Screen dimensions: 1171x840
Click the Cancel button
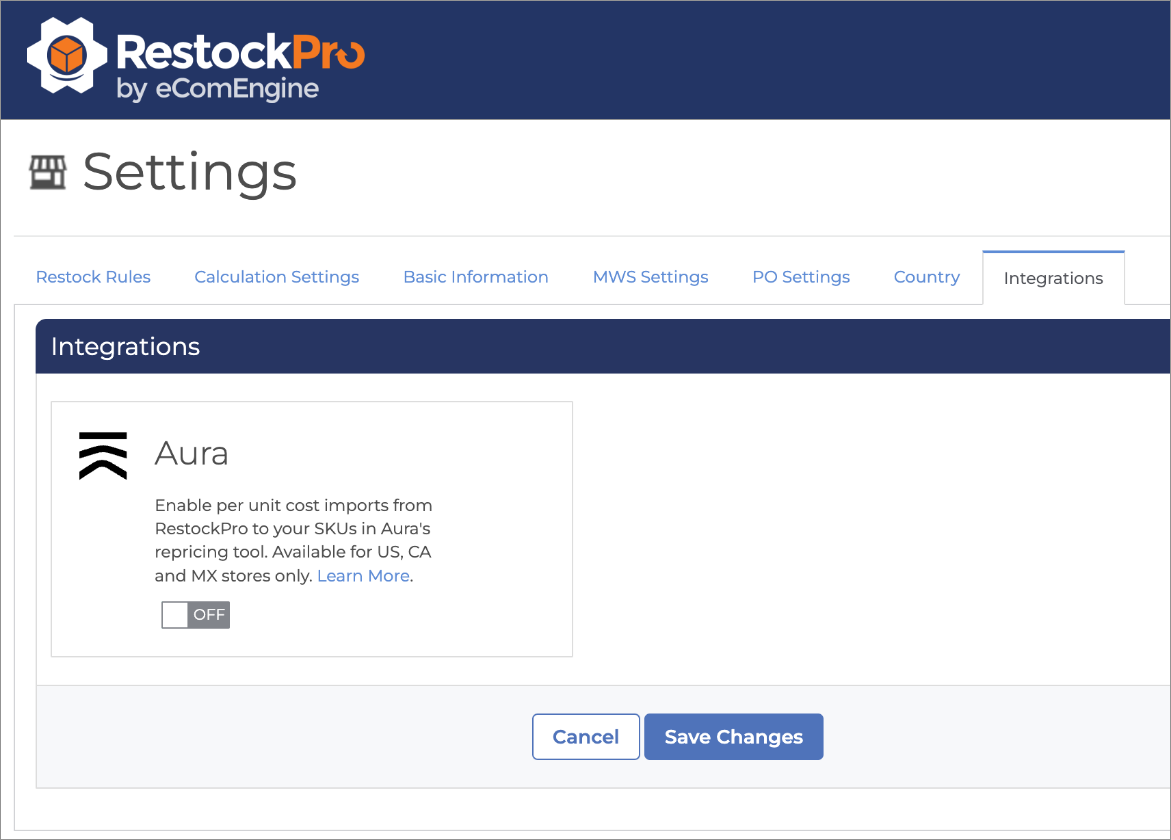point(586,737)
